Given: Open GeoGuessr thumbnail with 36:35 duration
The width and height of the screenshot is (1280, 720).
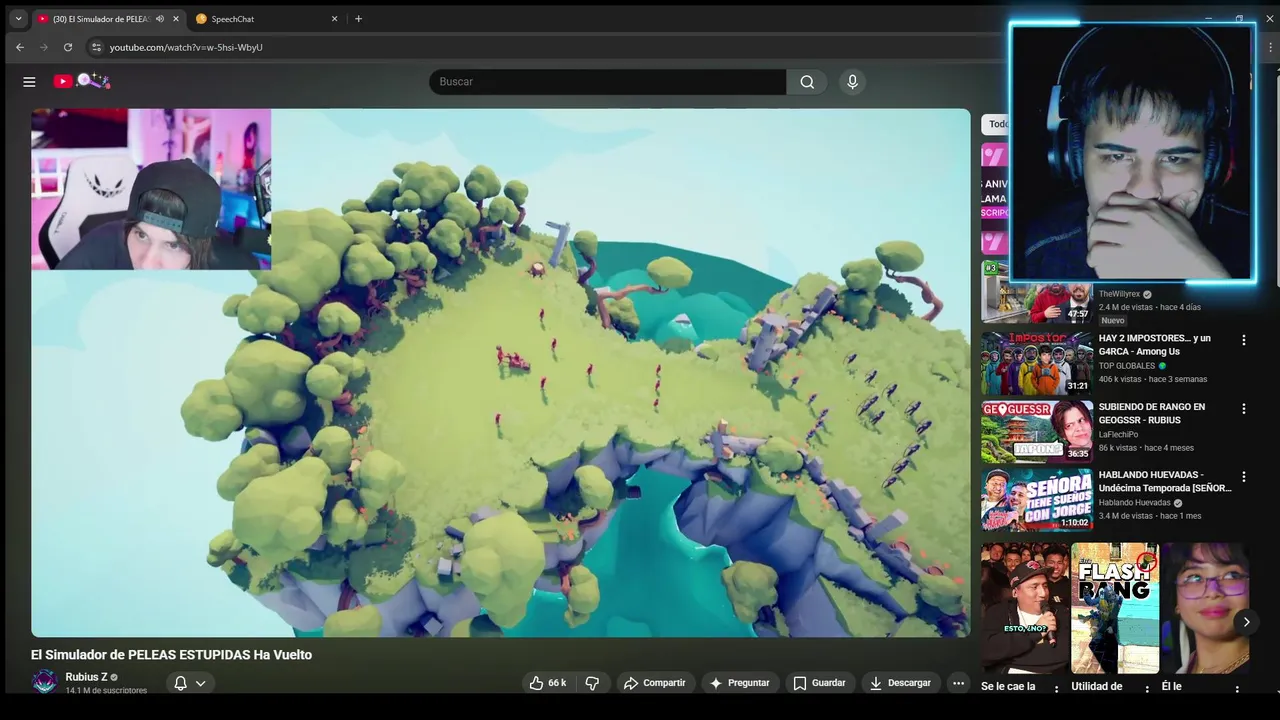Looking at the screenshot, I should [x=1036, y=432].
